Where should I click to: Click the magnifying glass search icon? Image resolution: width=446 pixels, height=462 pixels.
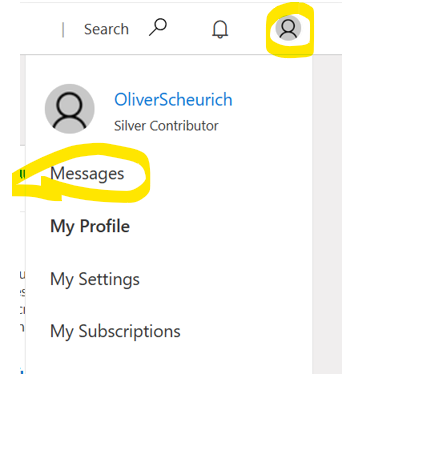[x=158, y=27]
